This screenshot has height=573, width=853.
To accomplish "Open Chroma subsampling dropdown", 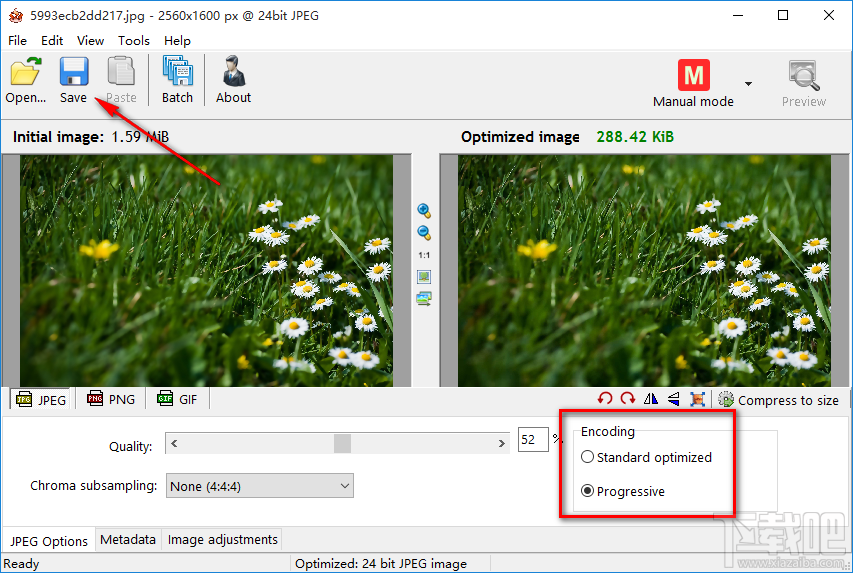I will coord(259,486).
